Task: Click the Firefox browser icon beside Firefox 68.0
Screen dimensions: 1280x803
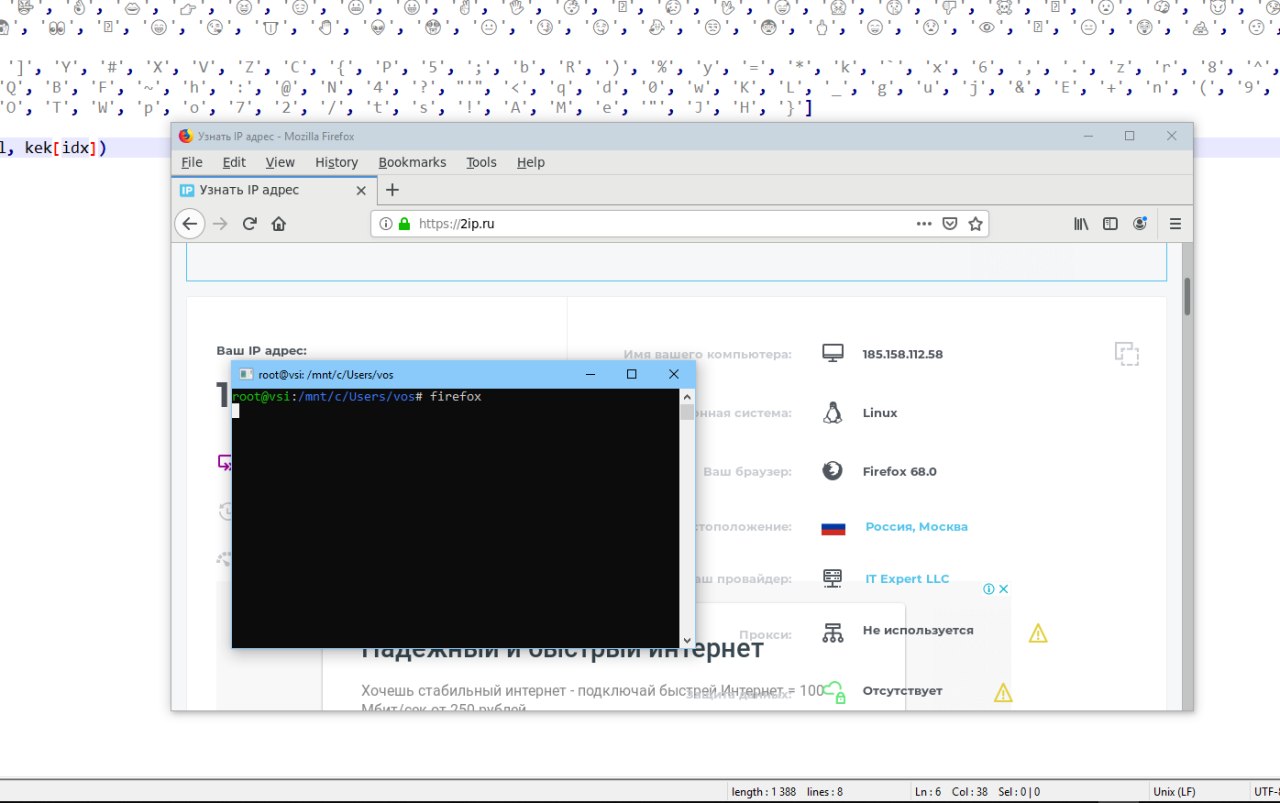Action: (832, 471)
